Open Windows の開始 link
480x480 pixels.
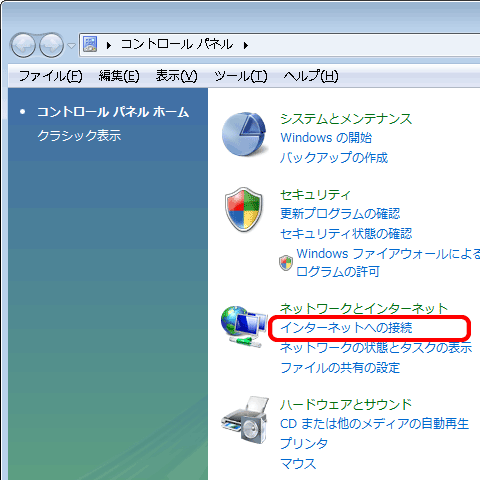click(x=326, y=138)
